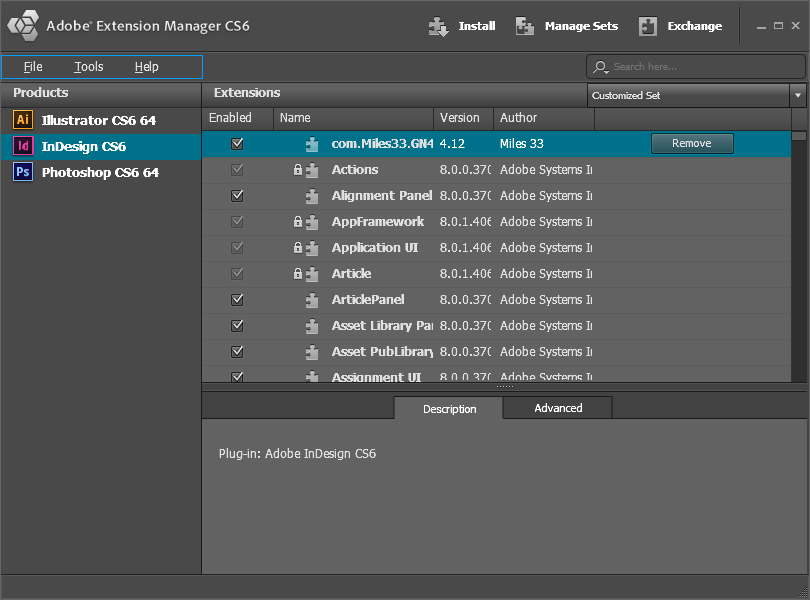Switch to the Description tab
Screen dimensions: 810x600
[x=448, y=408]
